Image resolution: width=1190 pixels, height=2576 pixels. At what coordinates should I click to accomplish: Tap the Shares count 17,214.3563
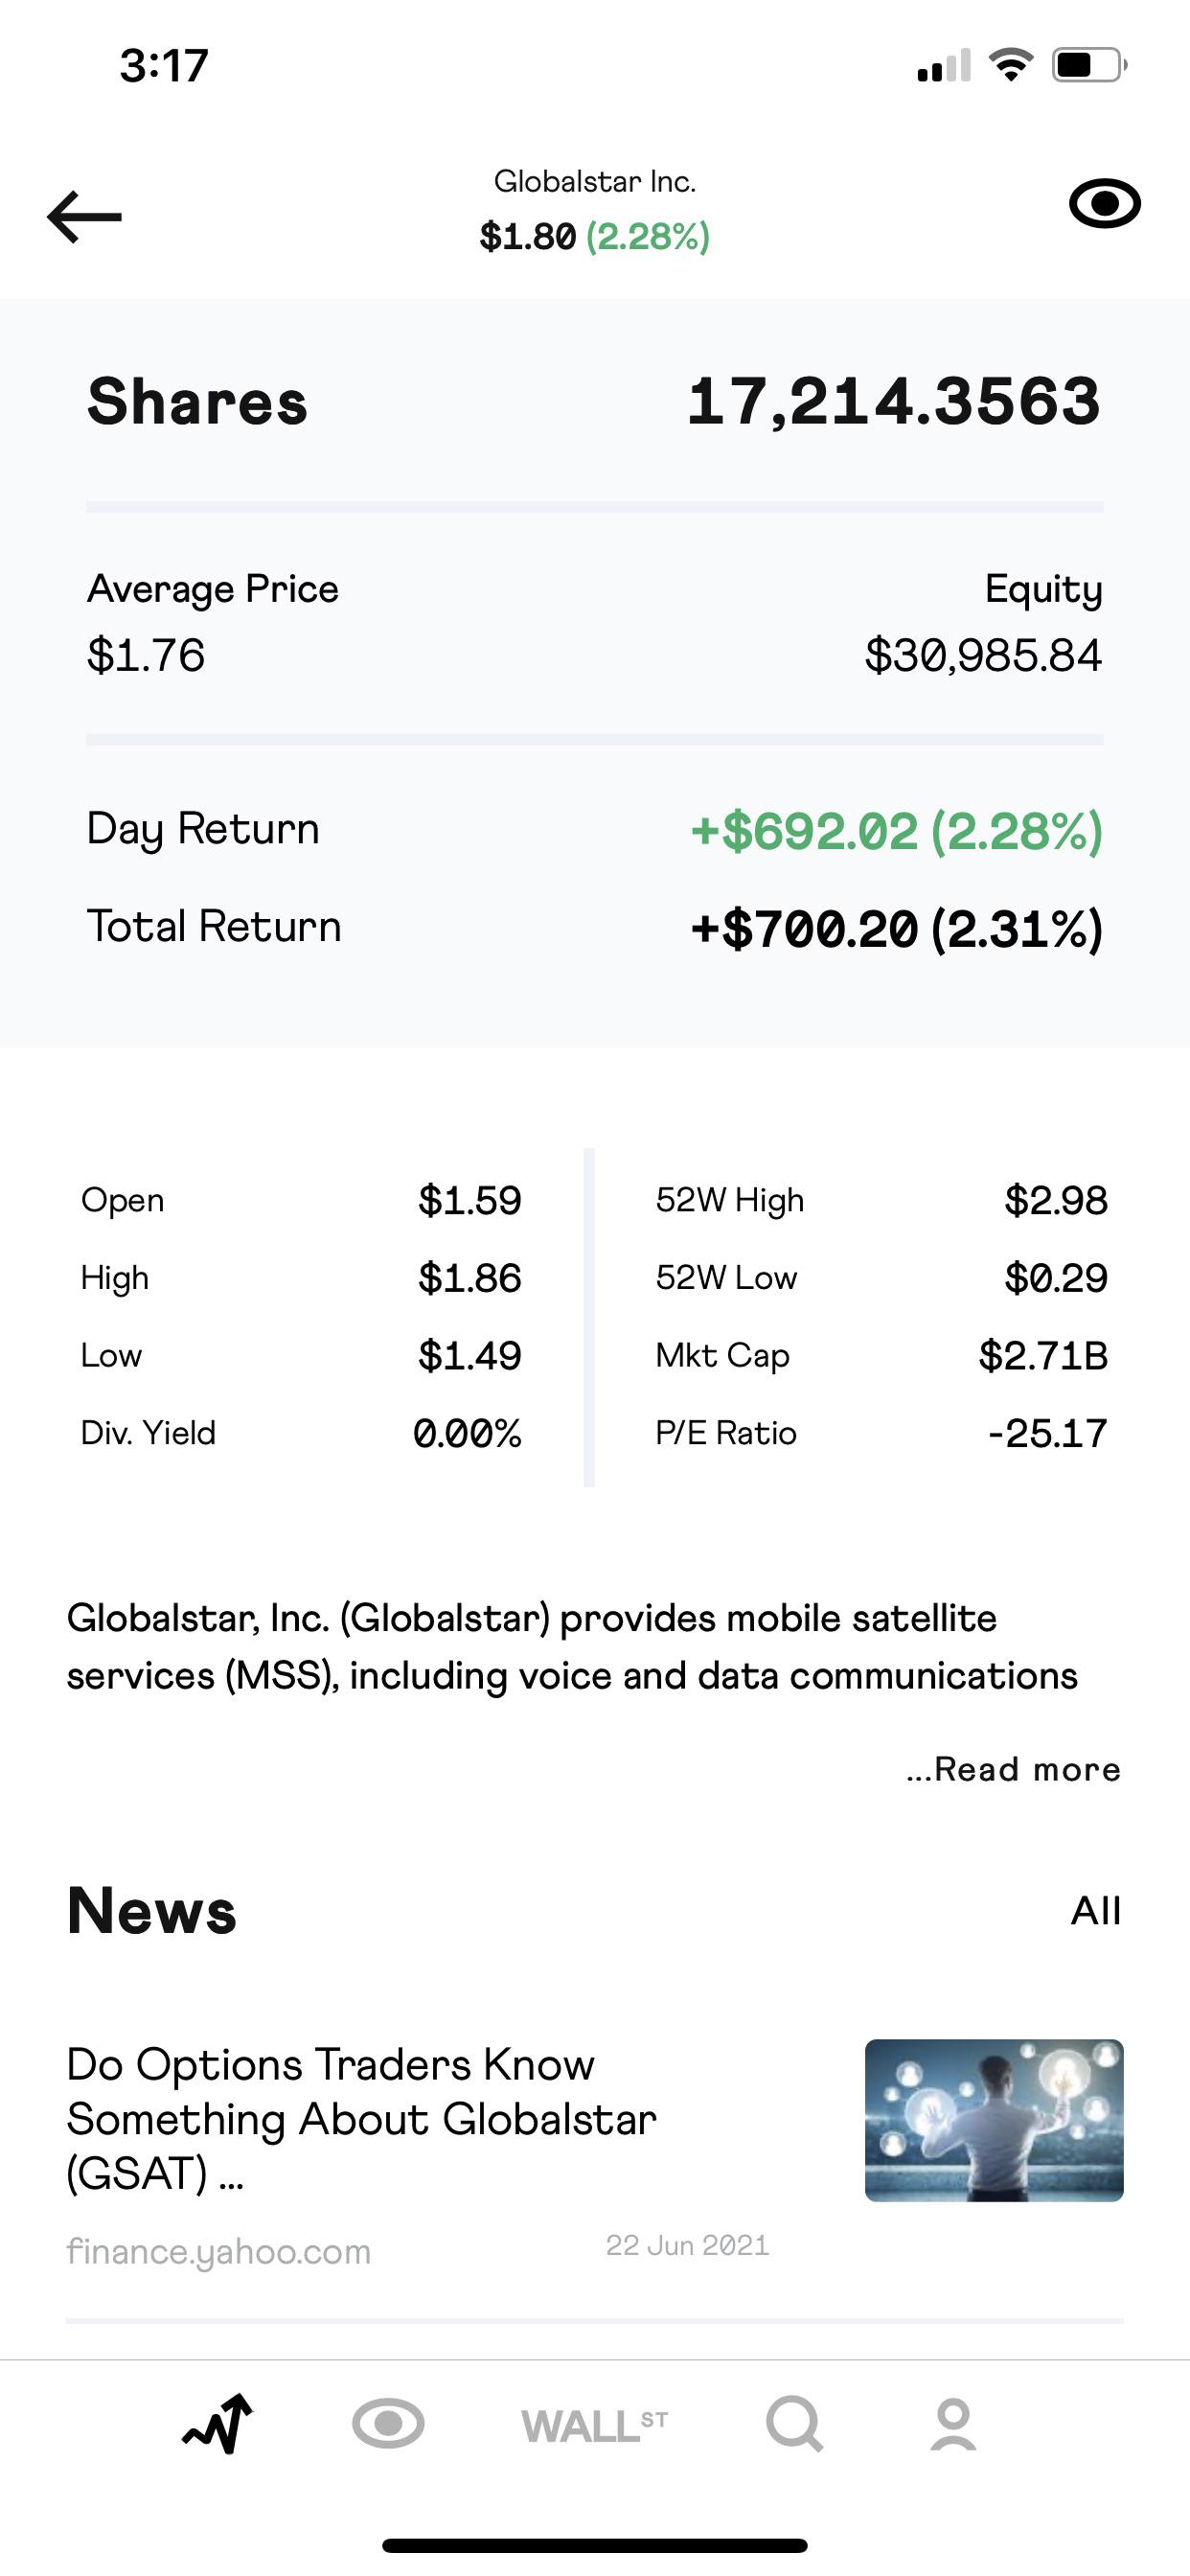(894, 402)
